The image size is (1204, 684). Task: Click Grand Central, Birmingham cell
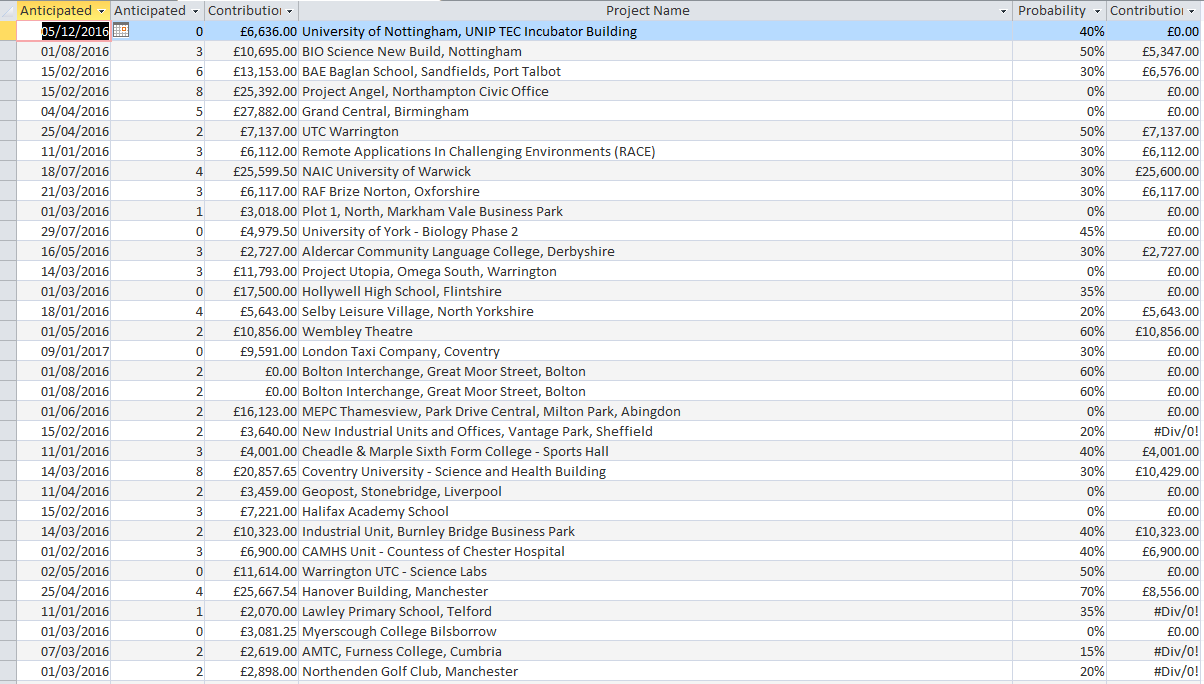coord(385,111)
